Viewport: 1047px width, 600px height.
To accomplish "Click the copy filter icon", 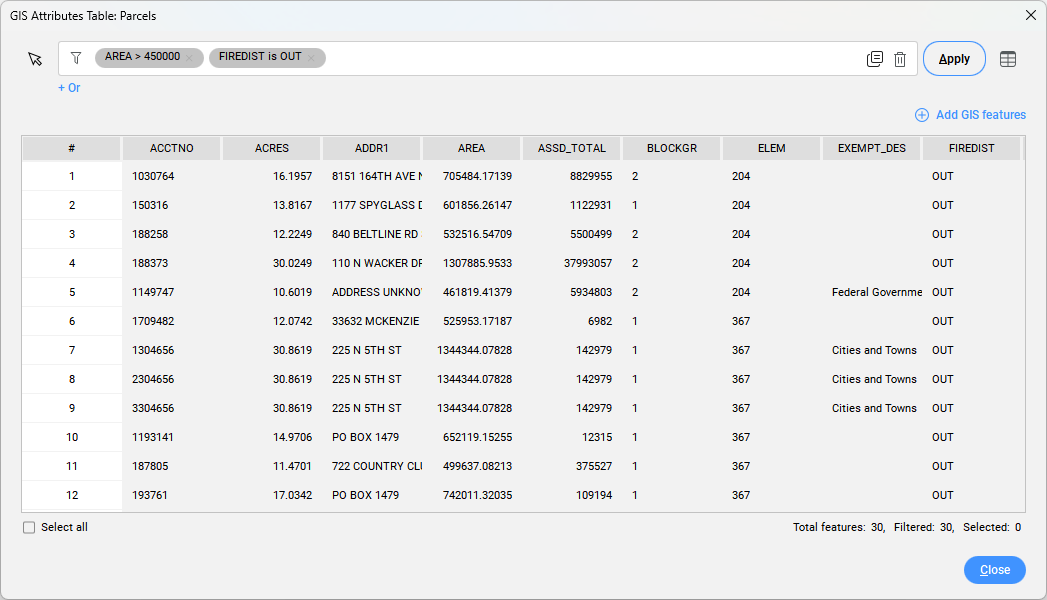I will coord(875,59).
